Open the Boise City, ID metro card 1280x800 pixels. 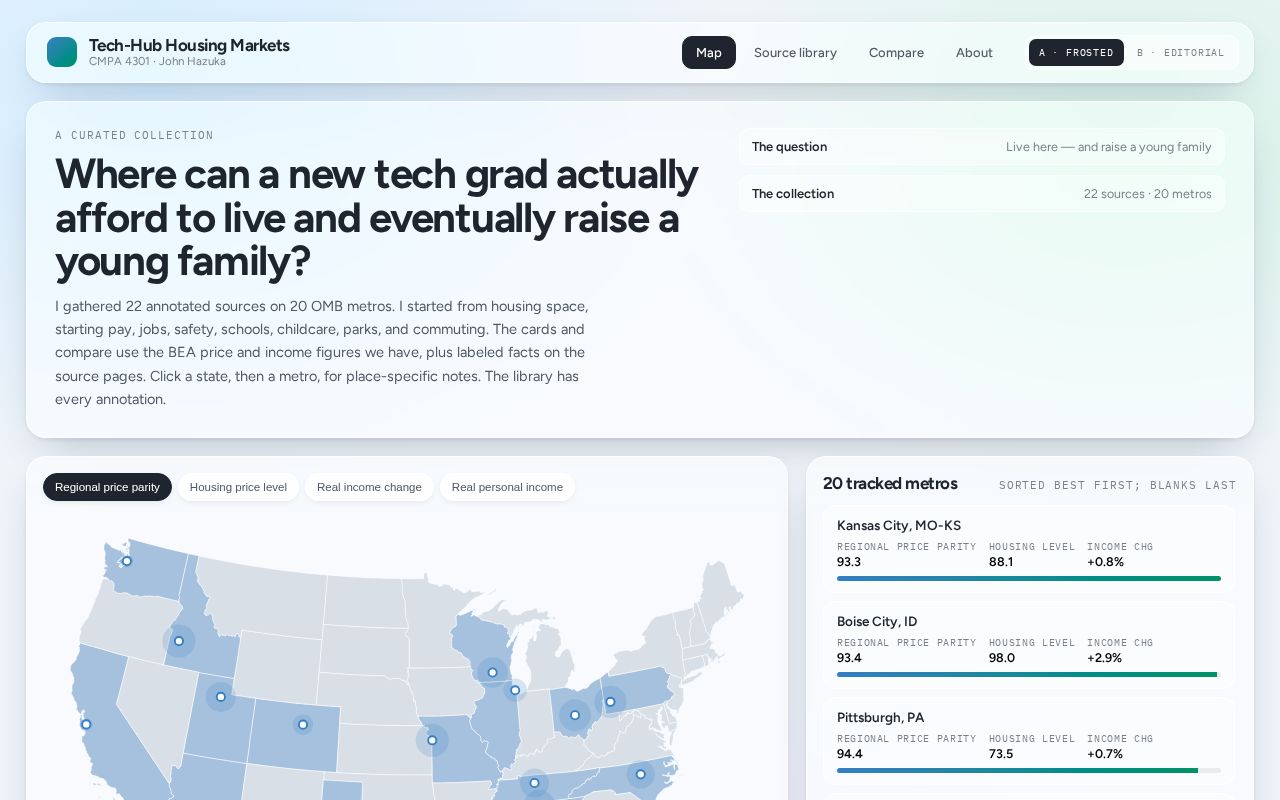pyautogui.click(x=1029, y=645)
